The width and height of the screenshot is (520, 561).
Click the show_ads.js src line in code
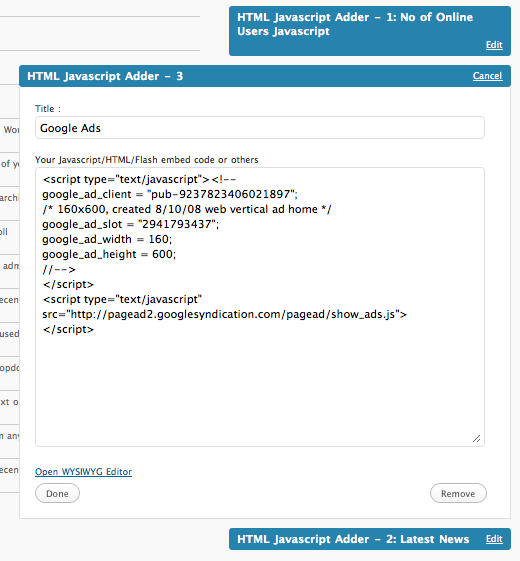point(224,314)
